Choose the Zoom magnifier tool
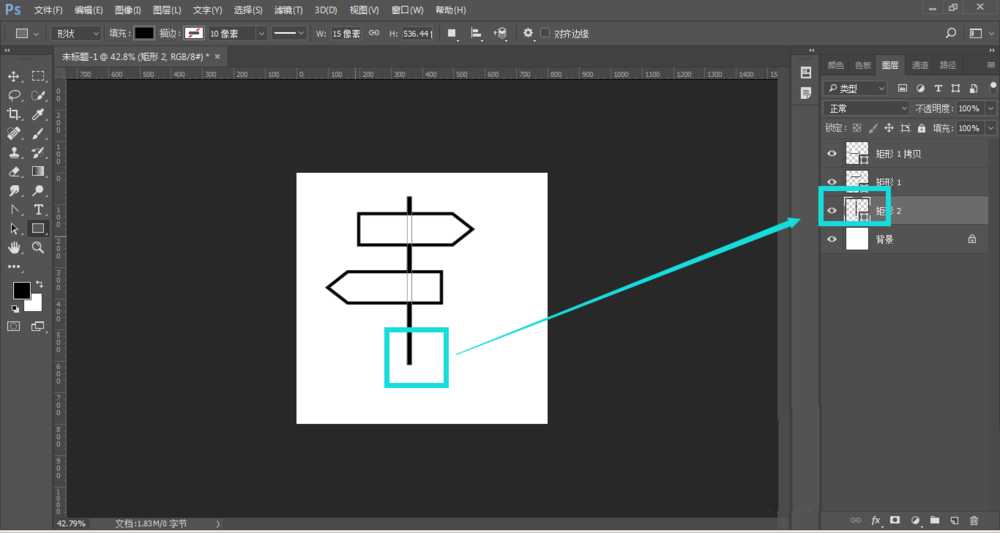 click(39, 247)
